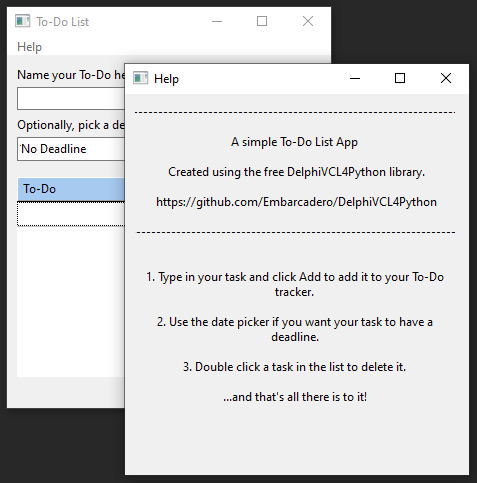
Task: Maximize the To-Do List window
Action: 262,22
